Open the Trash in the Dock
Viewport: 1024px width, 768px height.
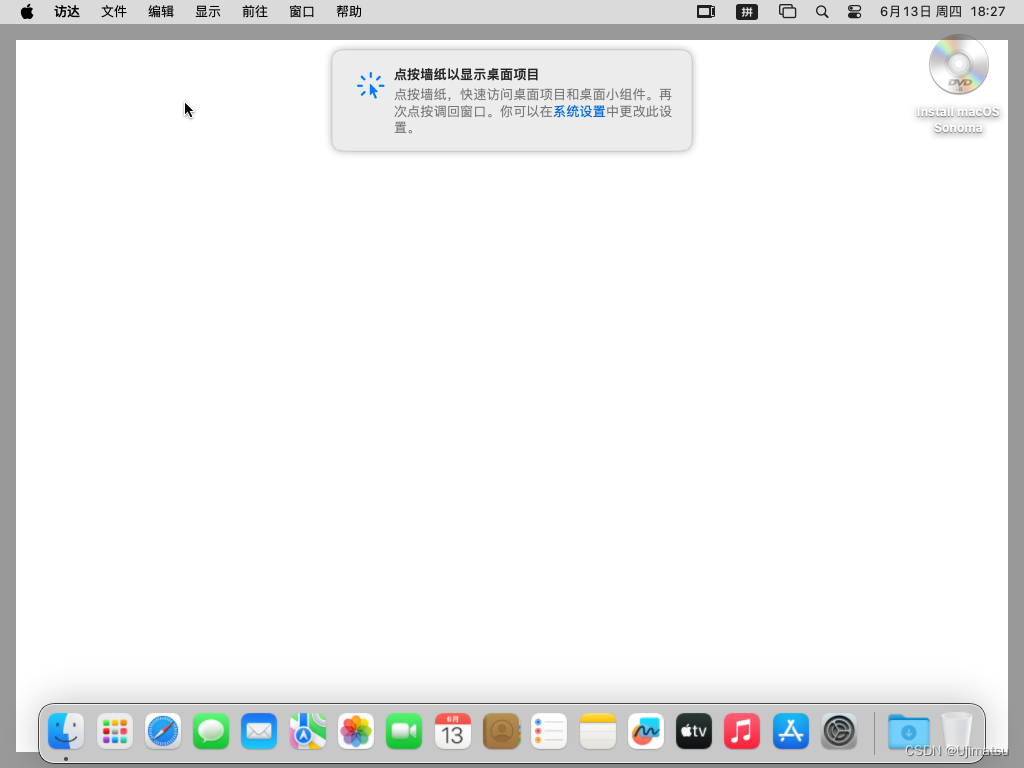957,731
